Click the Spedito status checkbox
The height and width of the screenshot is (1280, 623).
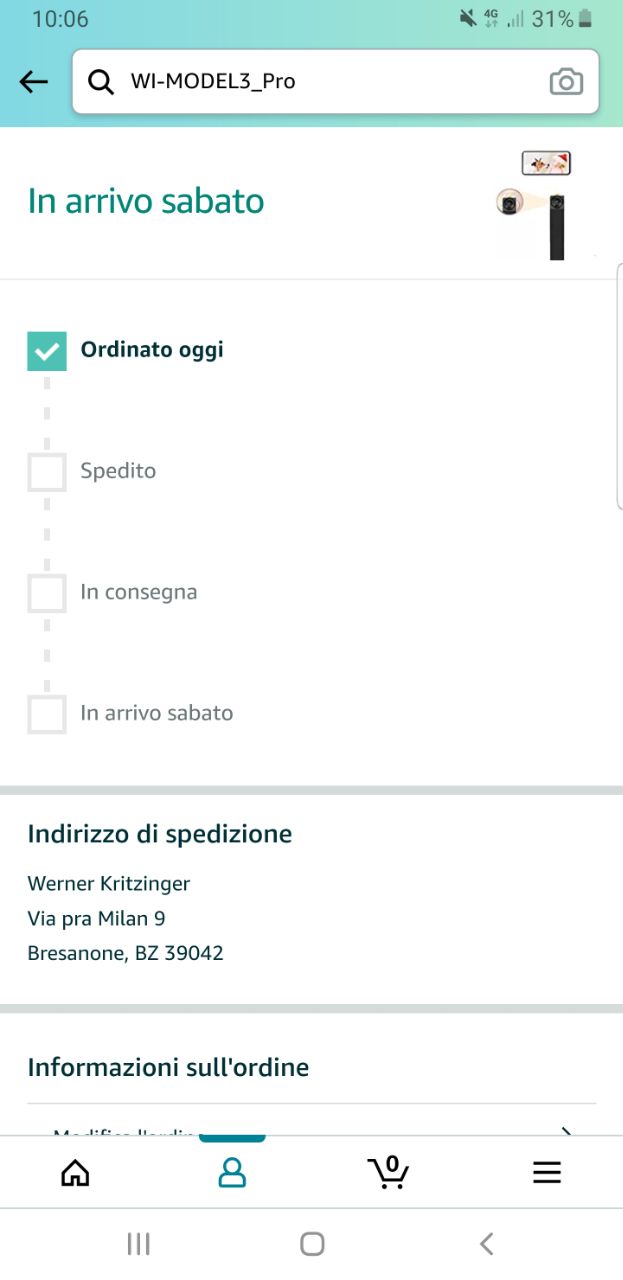point(47,472)
